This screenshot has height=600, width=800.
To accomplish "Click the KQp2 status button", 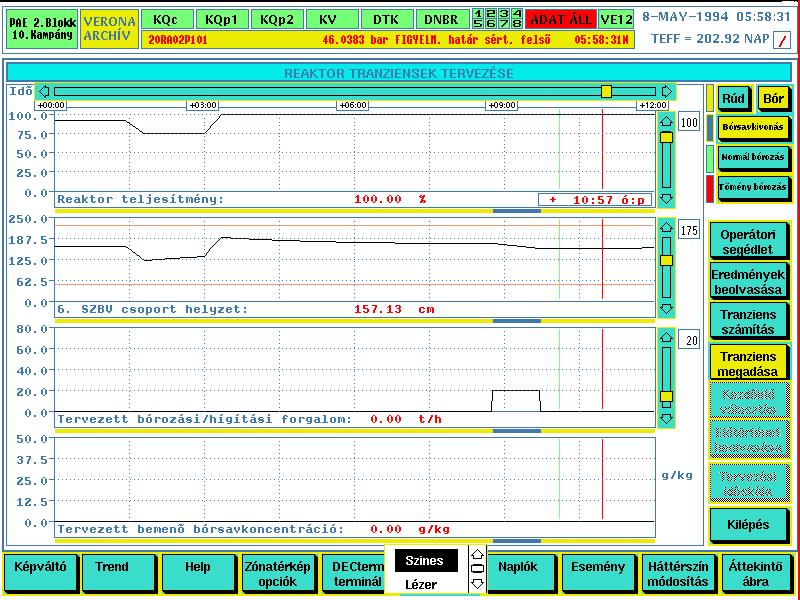I will [277, 20].
